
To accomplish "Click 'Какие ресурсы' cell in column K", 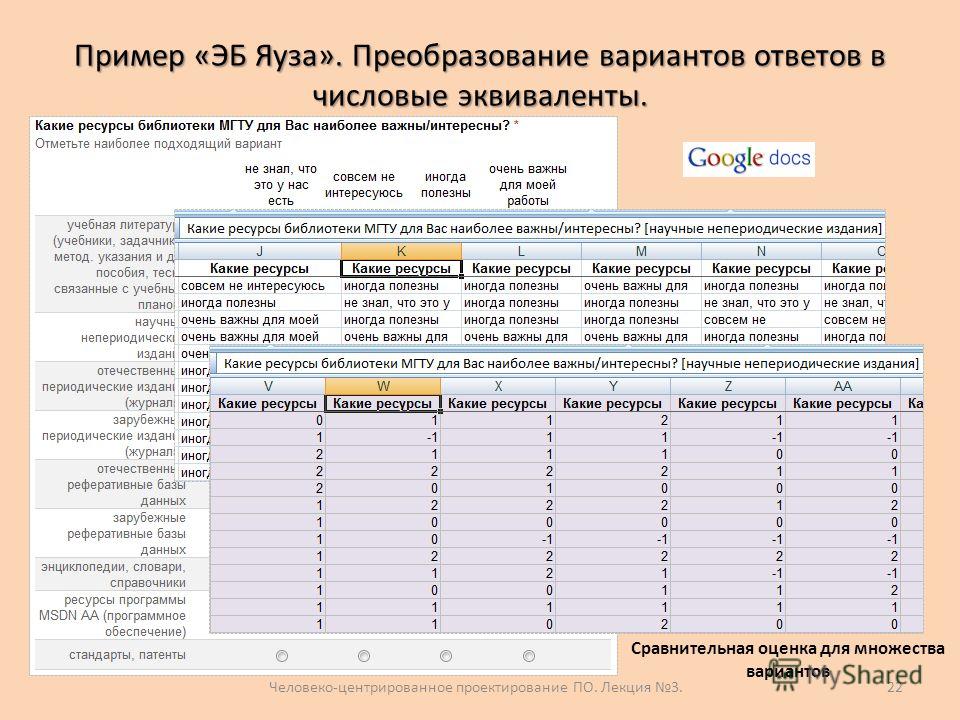I will (401, 269).
